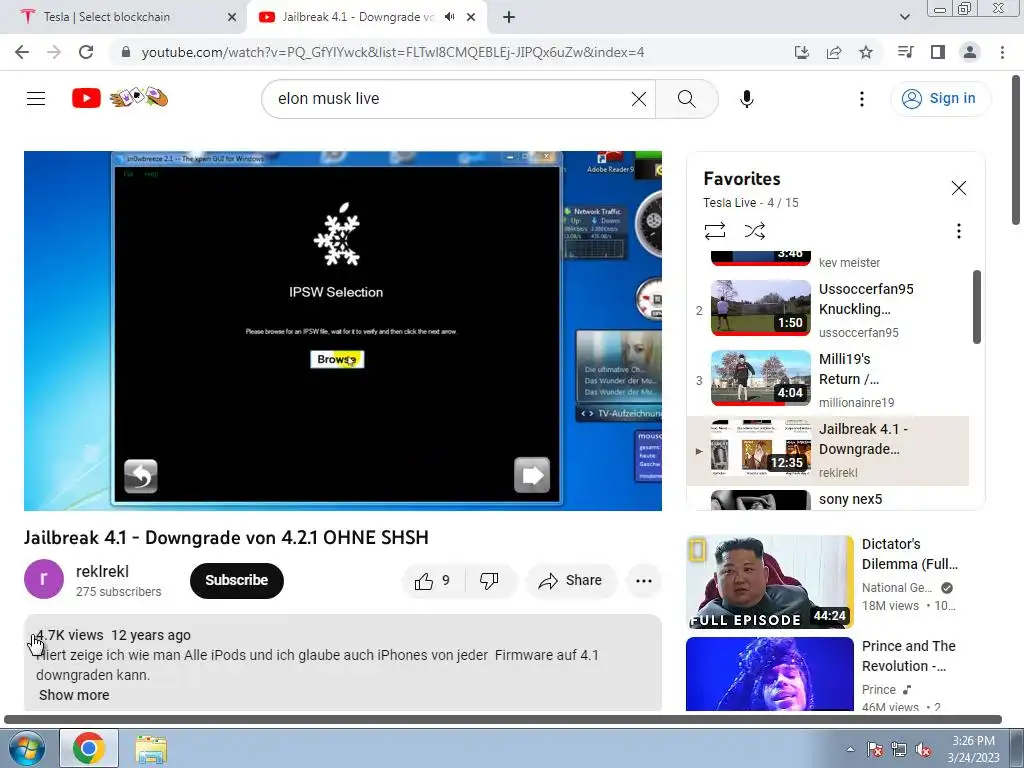Image resolution: width=1024 pixels, height=768 pixels.
Task: Click the page vertical scrollbar
Action: pyautogui.click(x=1017, y=150)
